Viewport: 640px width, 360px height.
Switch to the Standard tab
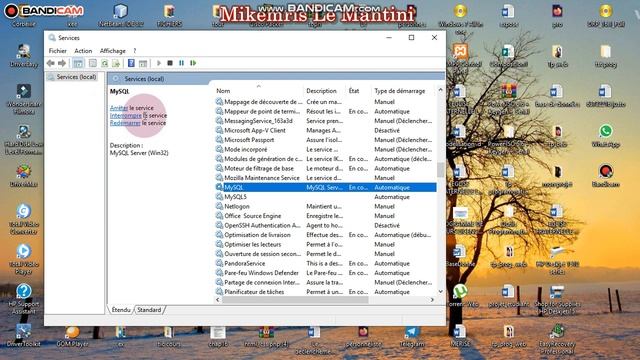[149, 310]
